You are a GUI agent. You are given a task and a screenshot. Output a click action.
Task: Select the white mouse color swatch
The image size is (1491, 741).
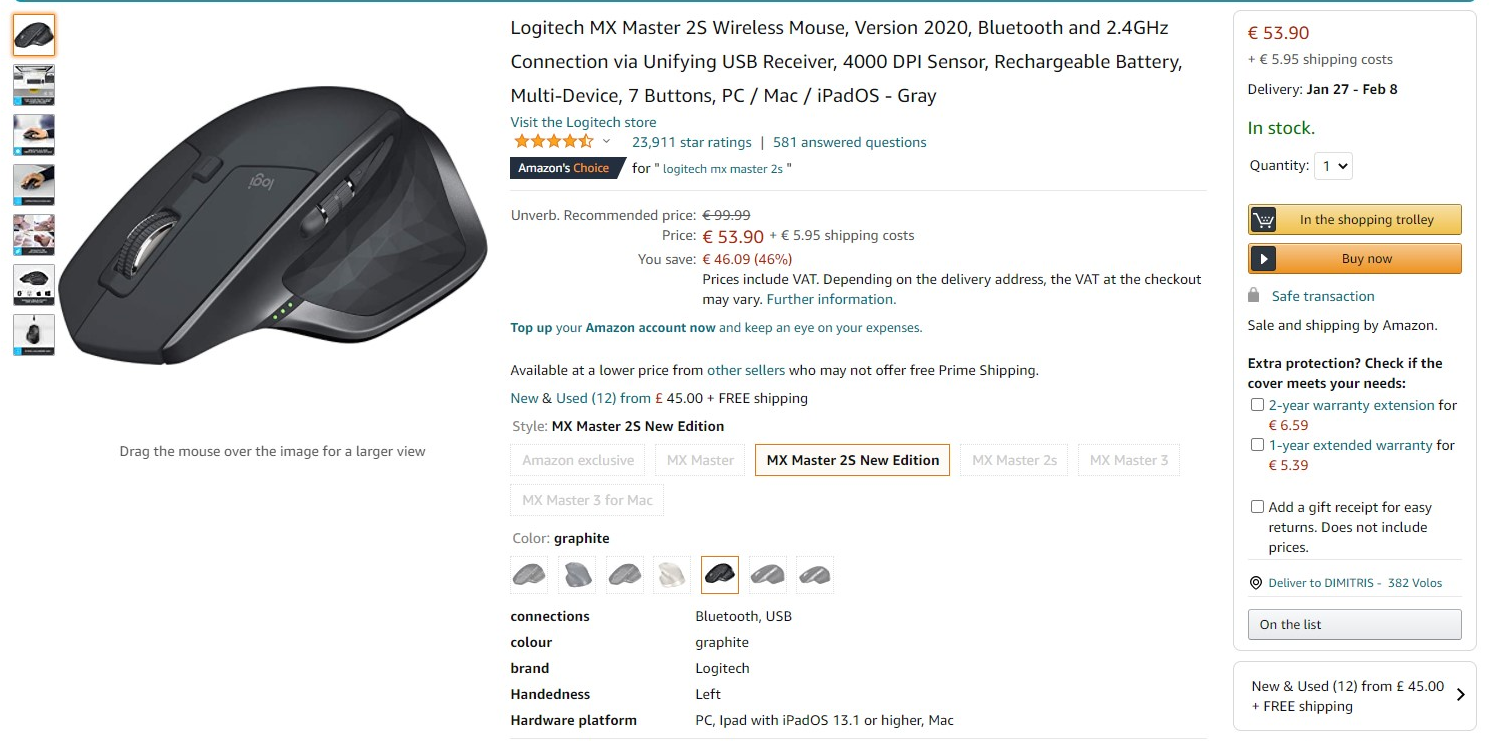pyautogui.click(x=672, y=575)
